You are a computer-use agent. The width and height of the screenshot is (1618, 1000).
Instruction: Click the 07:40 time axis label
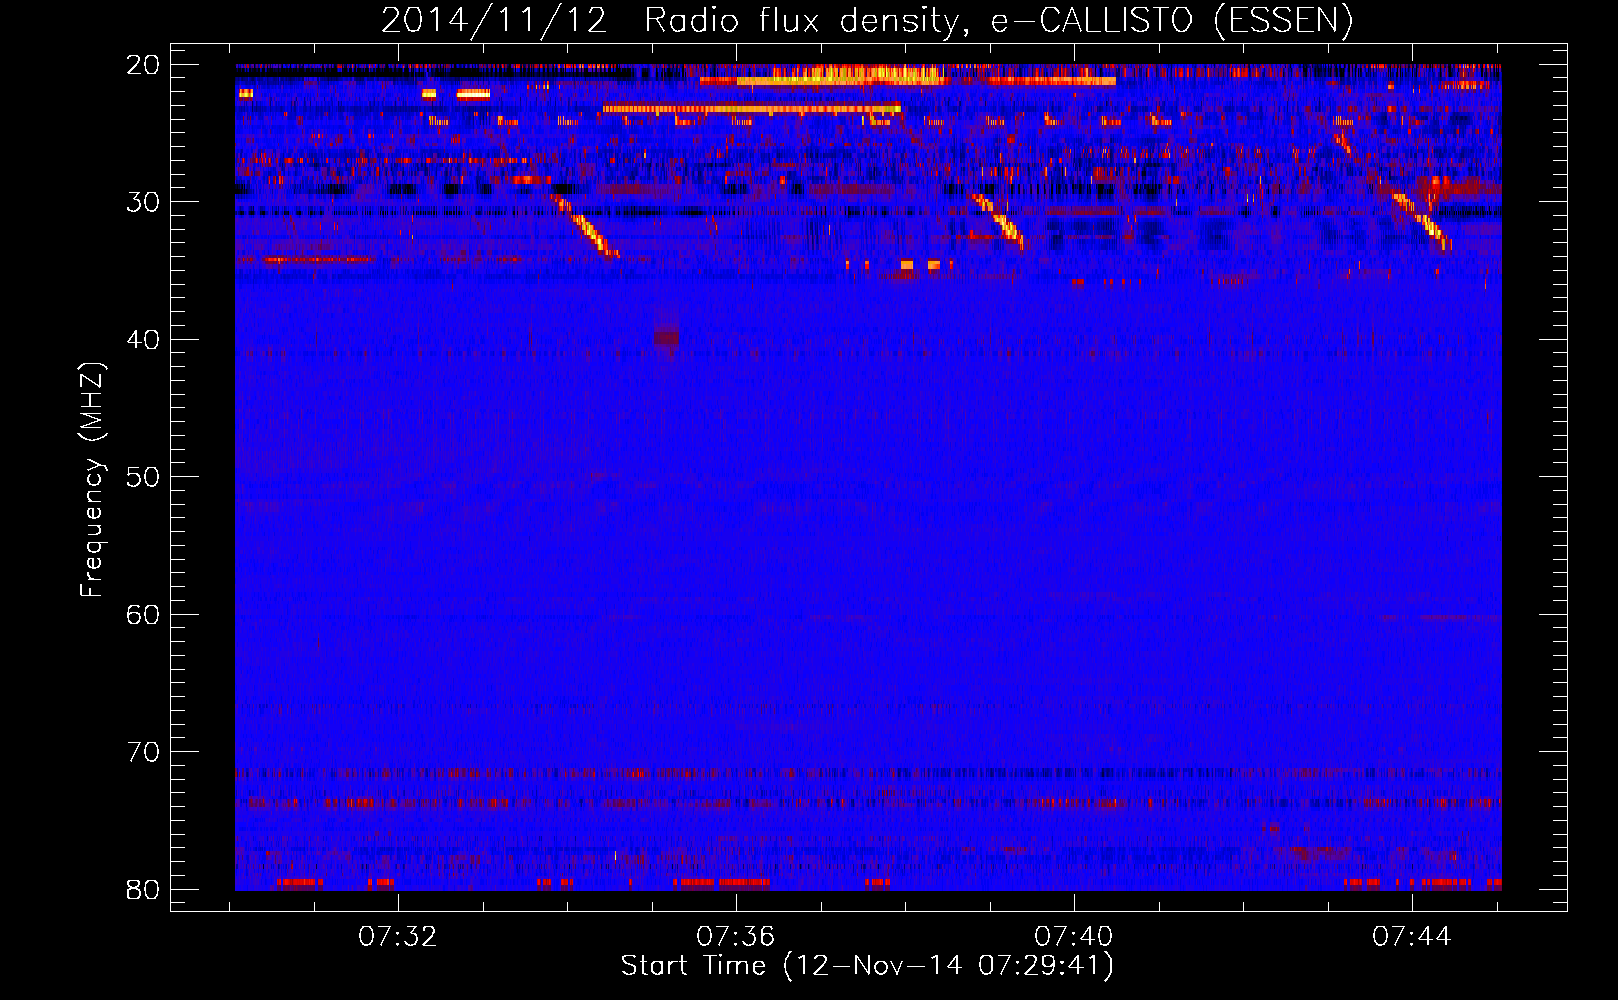(1073, 937)
